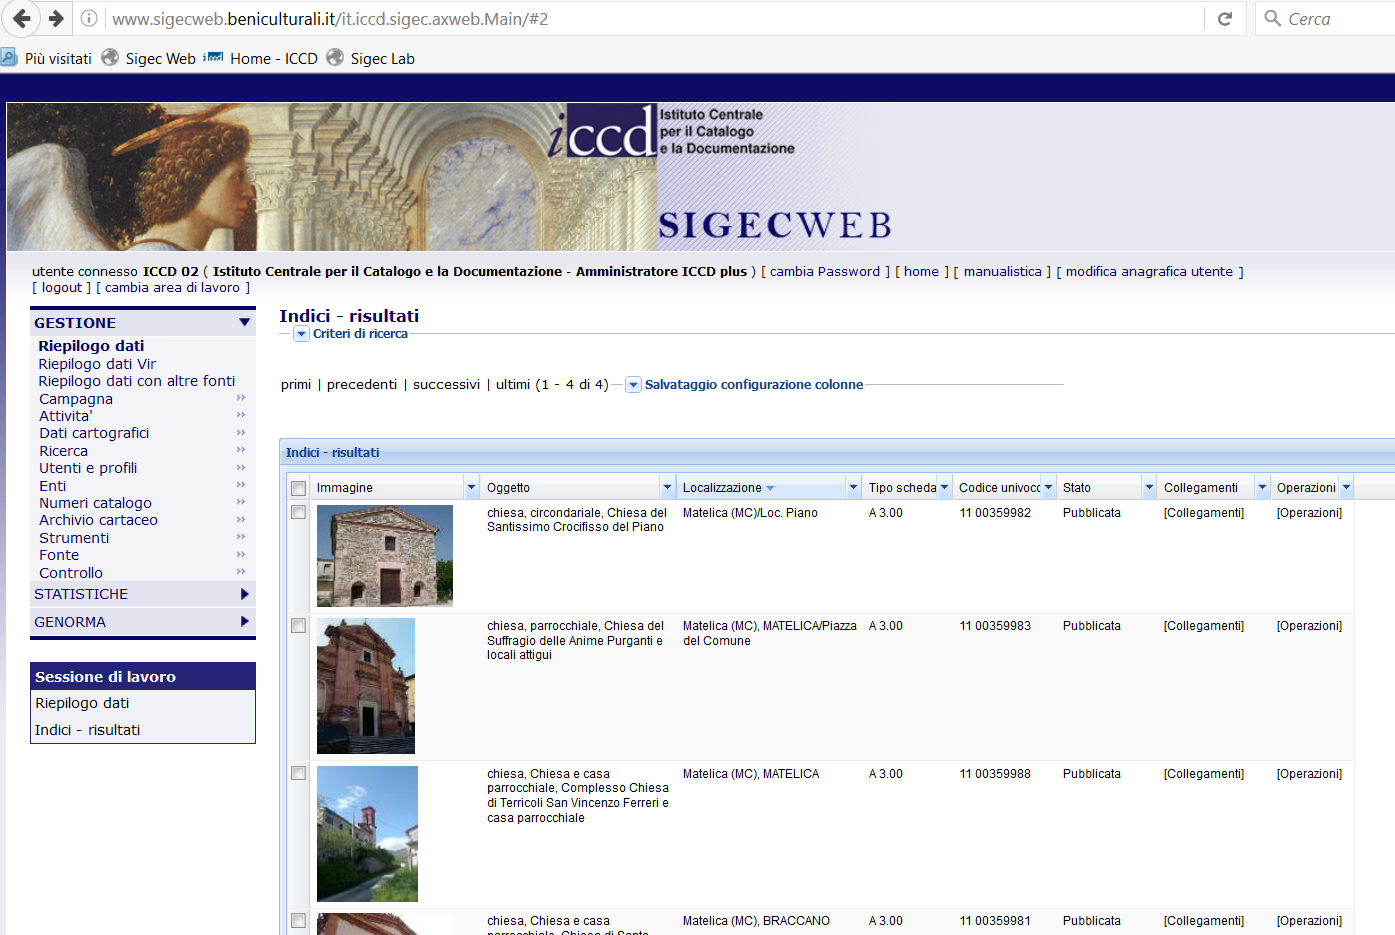Click the Più visitati bookmark icon
The width and height of the screenshot is (1395, 935).
pos(9,58)
